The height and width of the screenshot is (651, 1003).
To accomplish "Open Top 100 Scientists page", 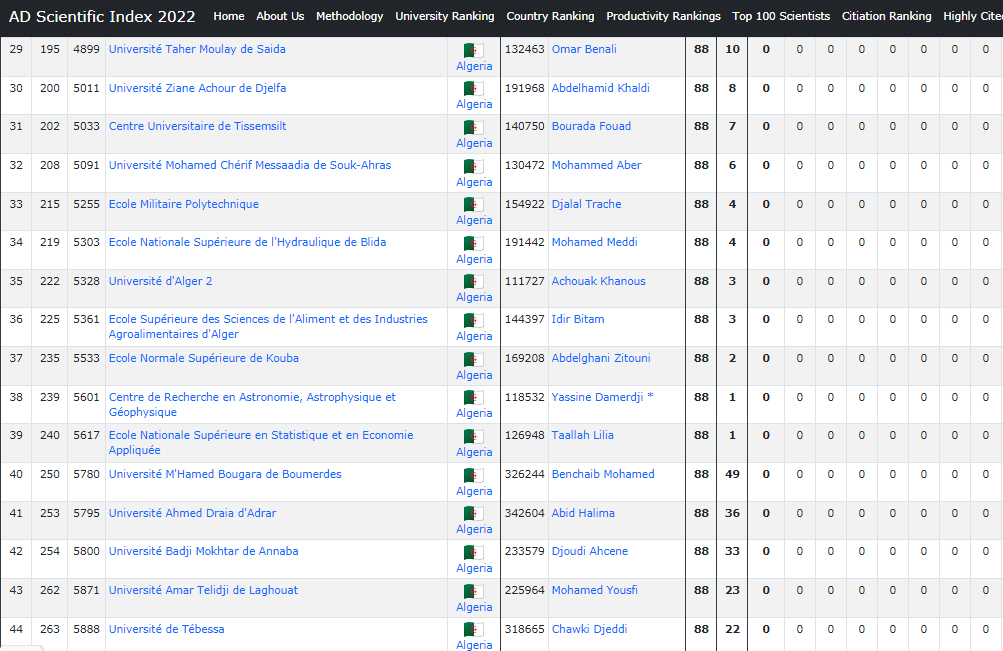I will pyautogui.click(x=781, y=16).
